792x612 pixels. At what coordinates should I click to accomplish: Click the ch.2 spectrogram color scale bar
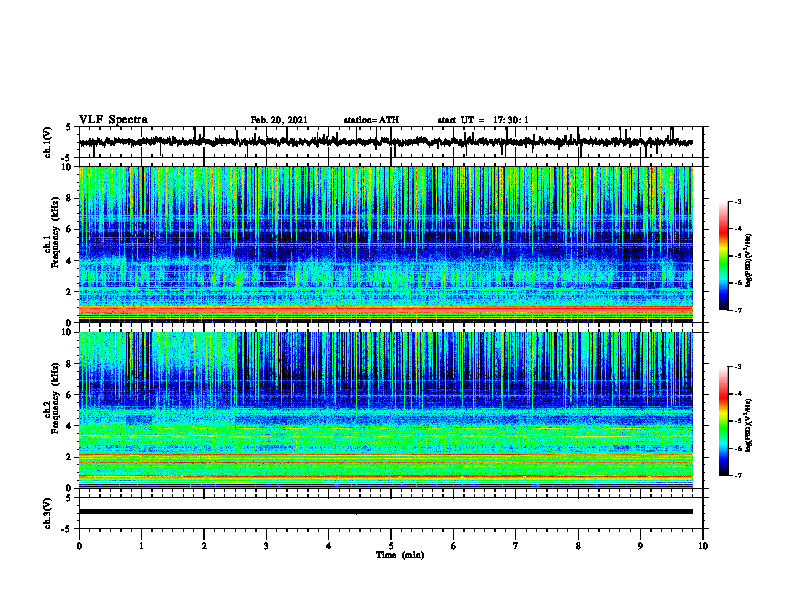click(x=723, y=421)
